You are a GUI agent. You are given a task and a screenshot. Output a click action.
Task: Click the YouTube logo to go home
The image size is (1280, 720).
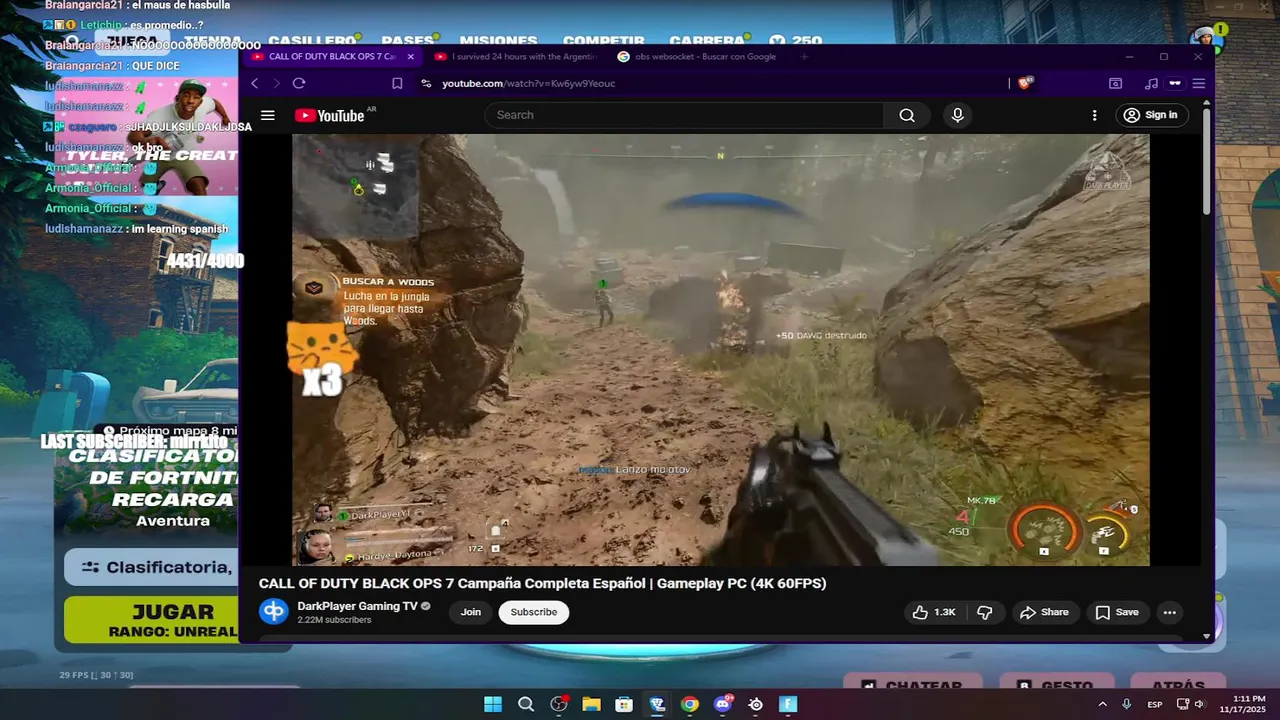tap(330, 116)
